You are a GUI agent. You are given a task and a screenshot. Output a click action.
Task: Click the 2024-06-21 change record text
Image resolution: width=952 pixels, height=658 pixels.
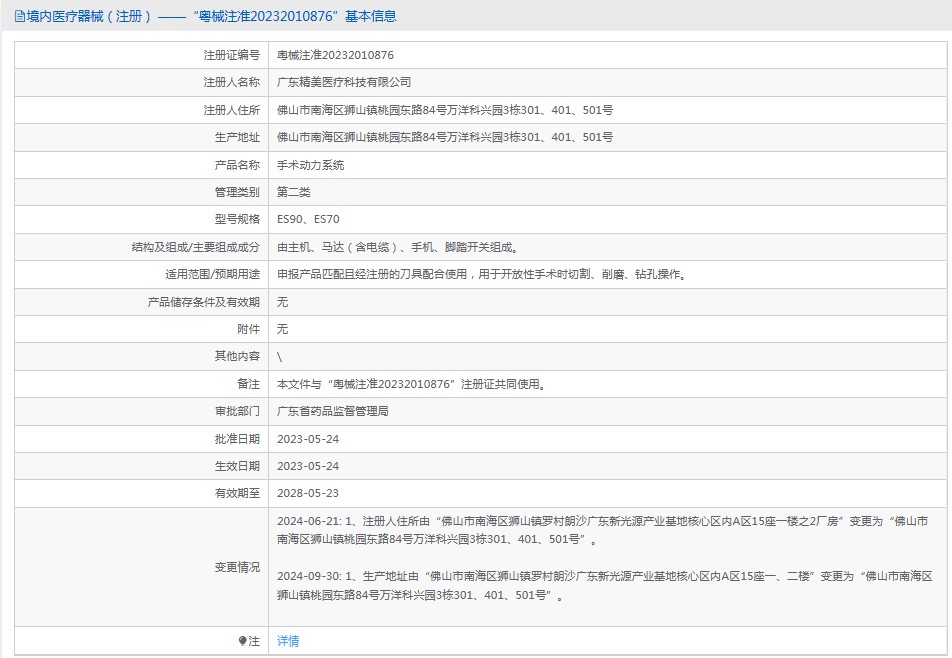point(602,530)
